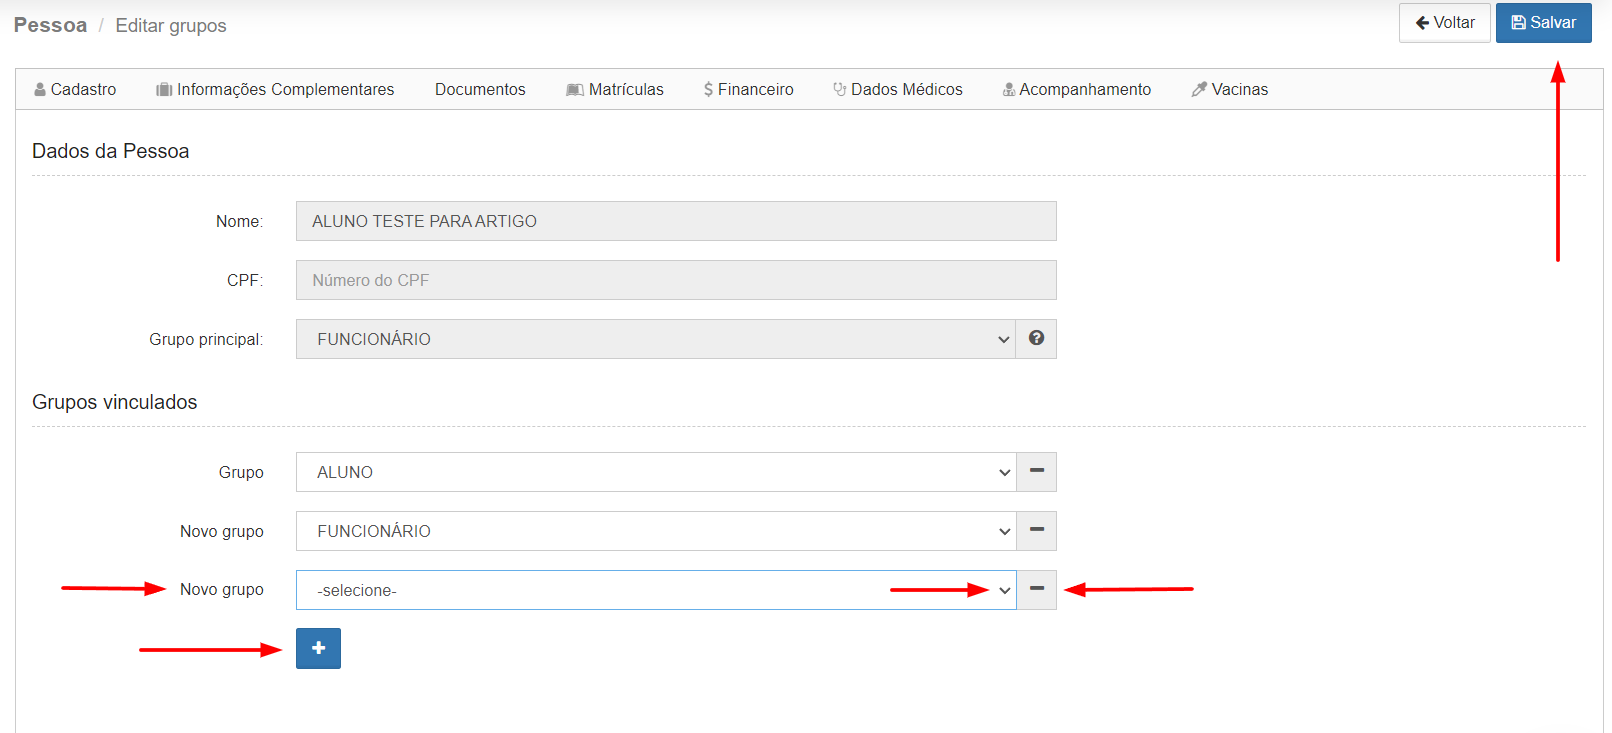The width and height of the screenshot is (1612, 733).
Task: Open the Grupo principal dropdown
Action: click(x=656, y=339)
